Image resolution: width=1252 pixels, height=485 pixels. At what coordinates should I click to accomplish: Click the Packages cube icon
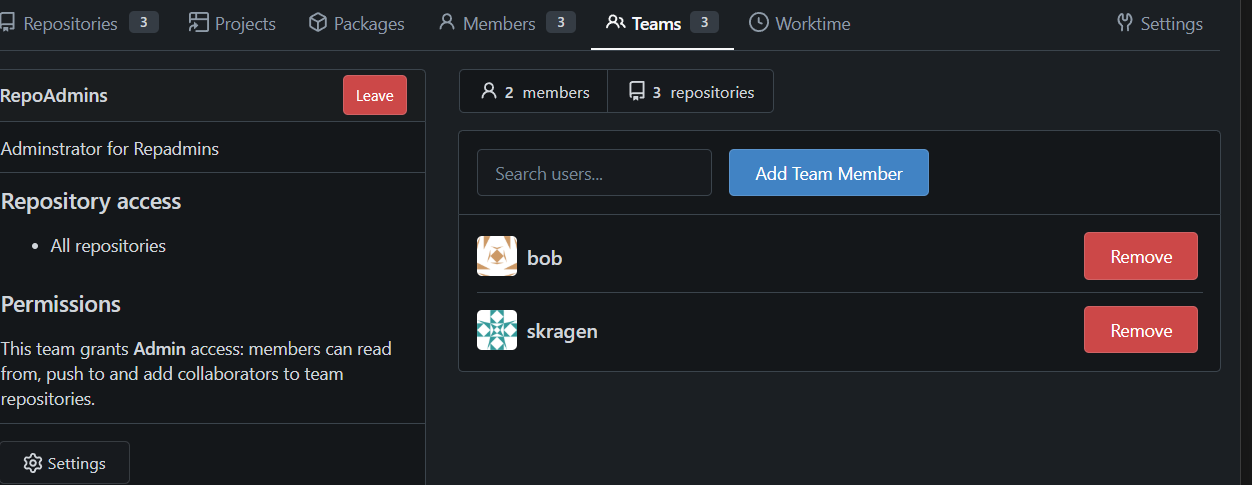(318, 23)
